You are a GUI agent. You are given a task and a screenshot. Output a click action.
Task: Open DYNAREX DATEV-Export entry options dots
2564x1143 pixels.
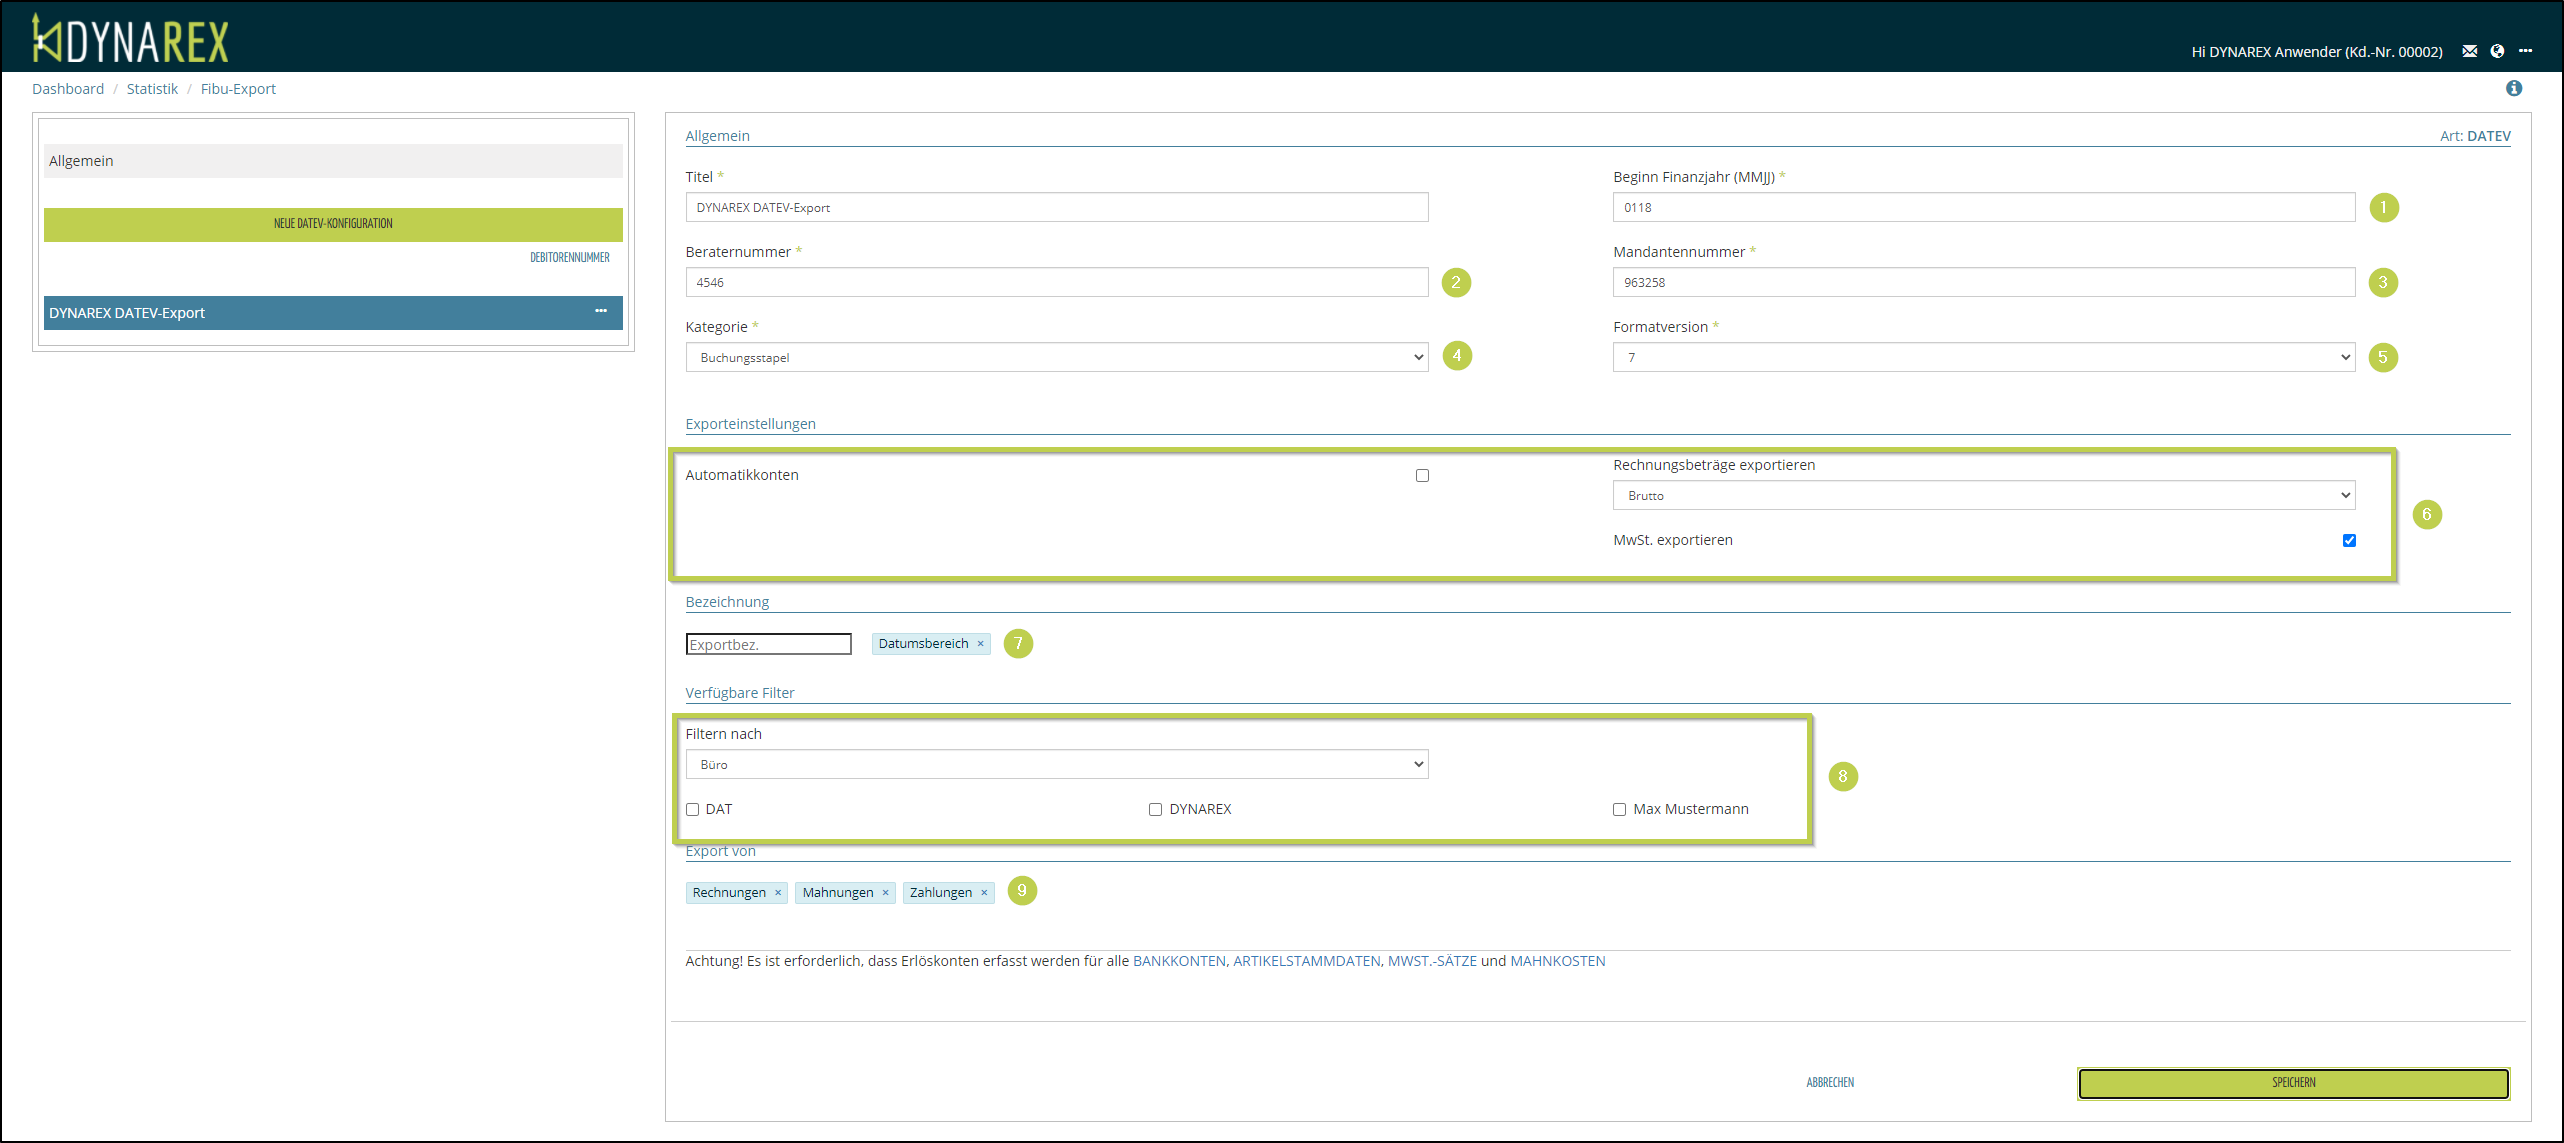[x=601, y=312]
